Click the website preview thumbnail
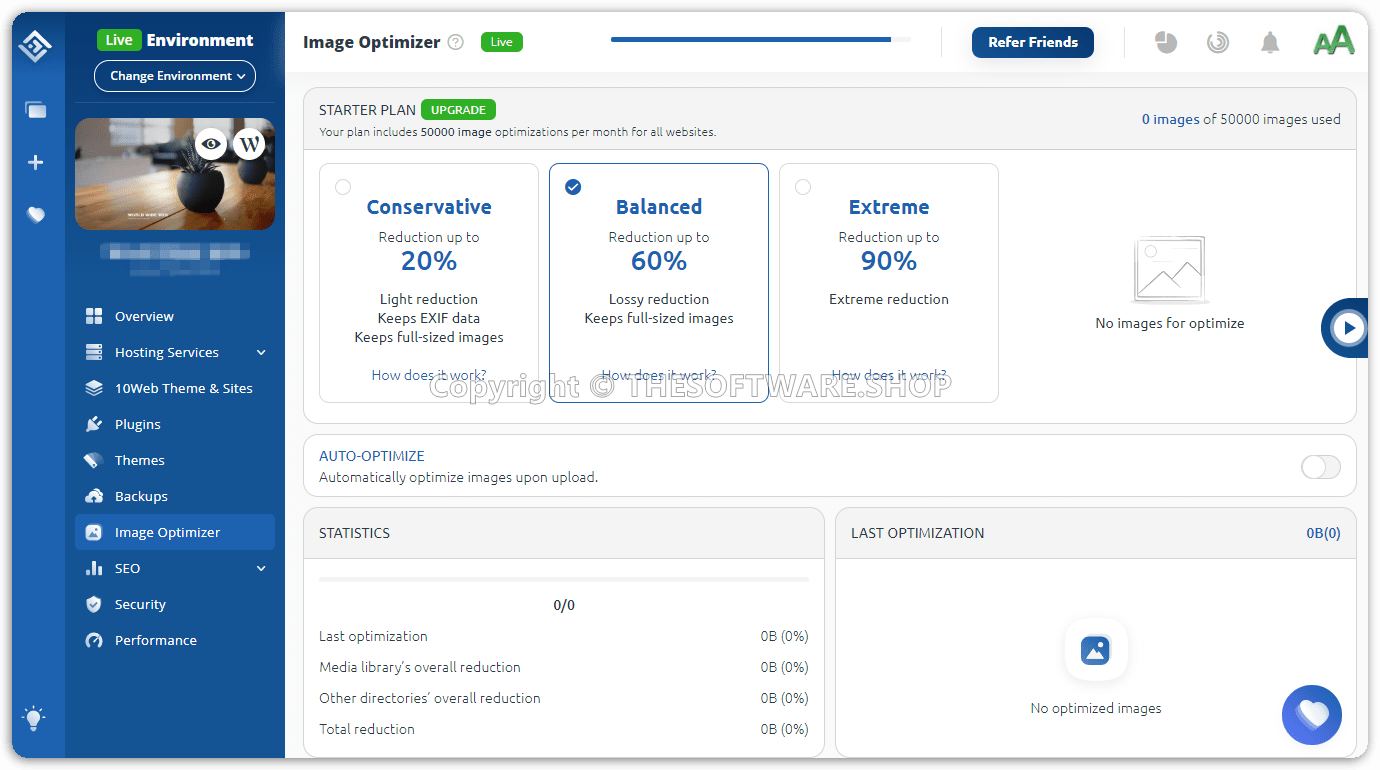Screen dimensions: 1380x770 [175, 174]
